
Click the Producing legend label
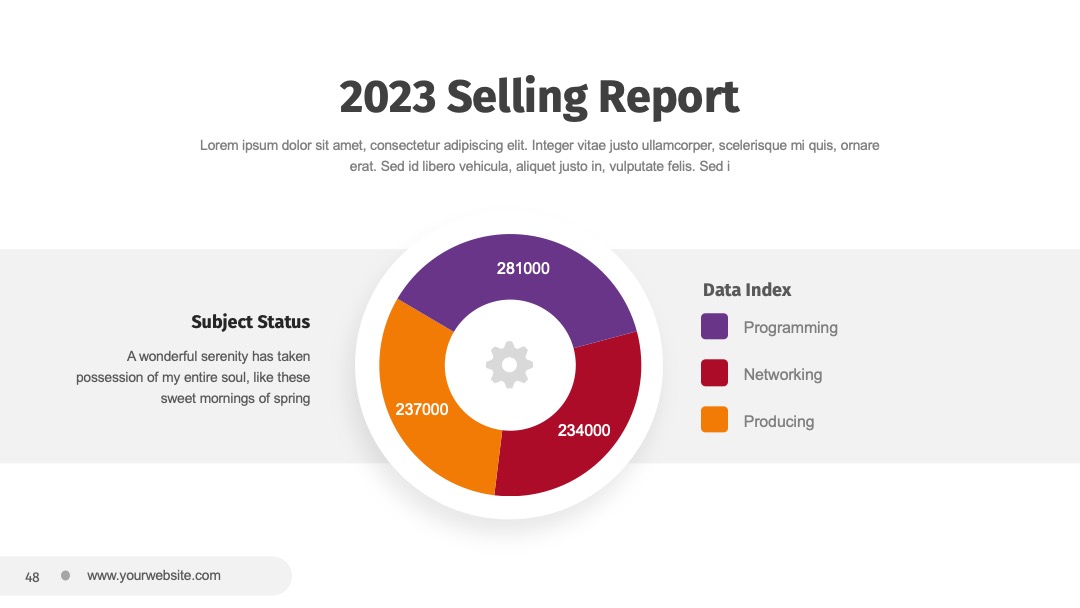click(778, 421)
